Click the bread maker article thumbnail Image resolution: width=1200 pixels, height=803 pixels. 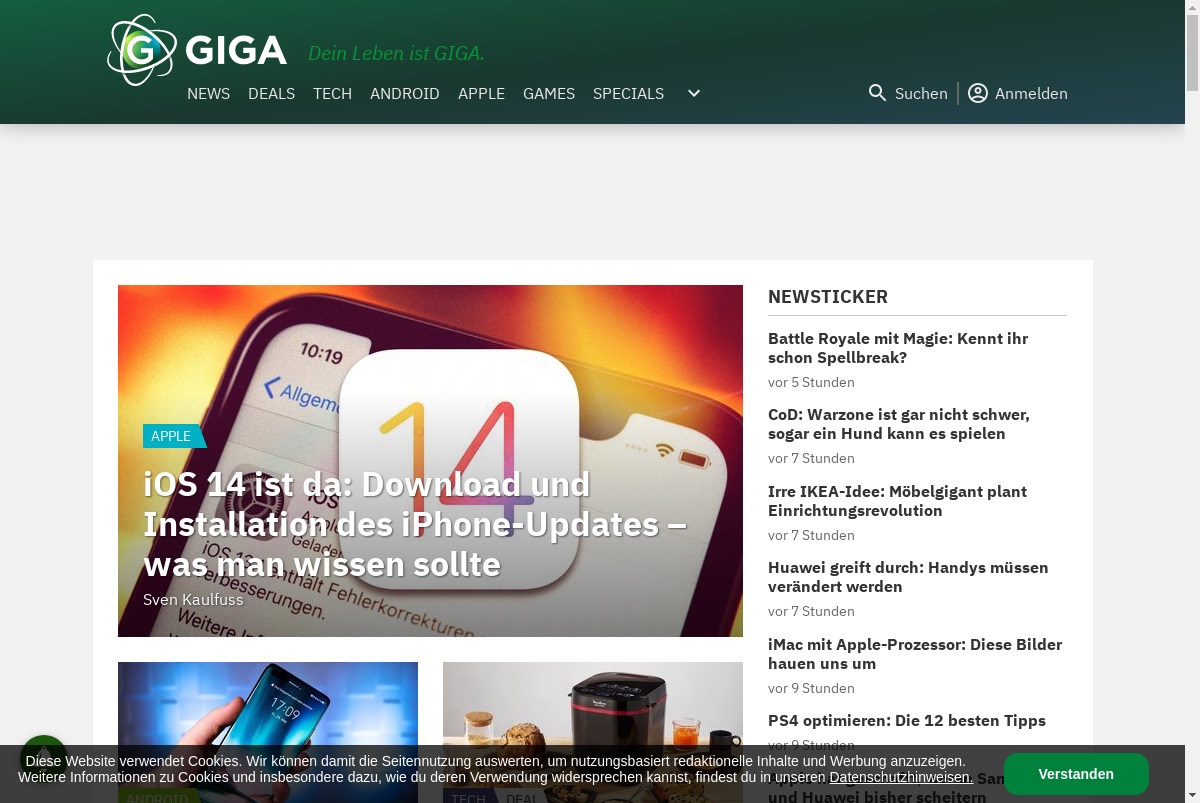[593, 732]
